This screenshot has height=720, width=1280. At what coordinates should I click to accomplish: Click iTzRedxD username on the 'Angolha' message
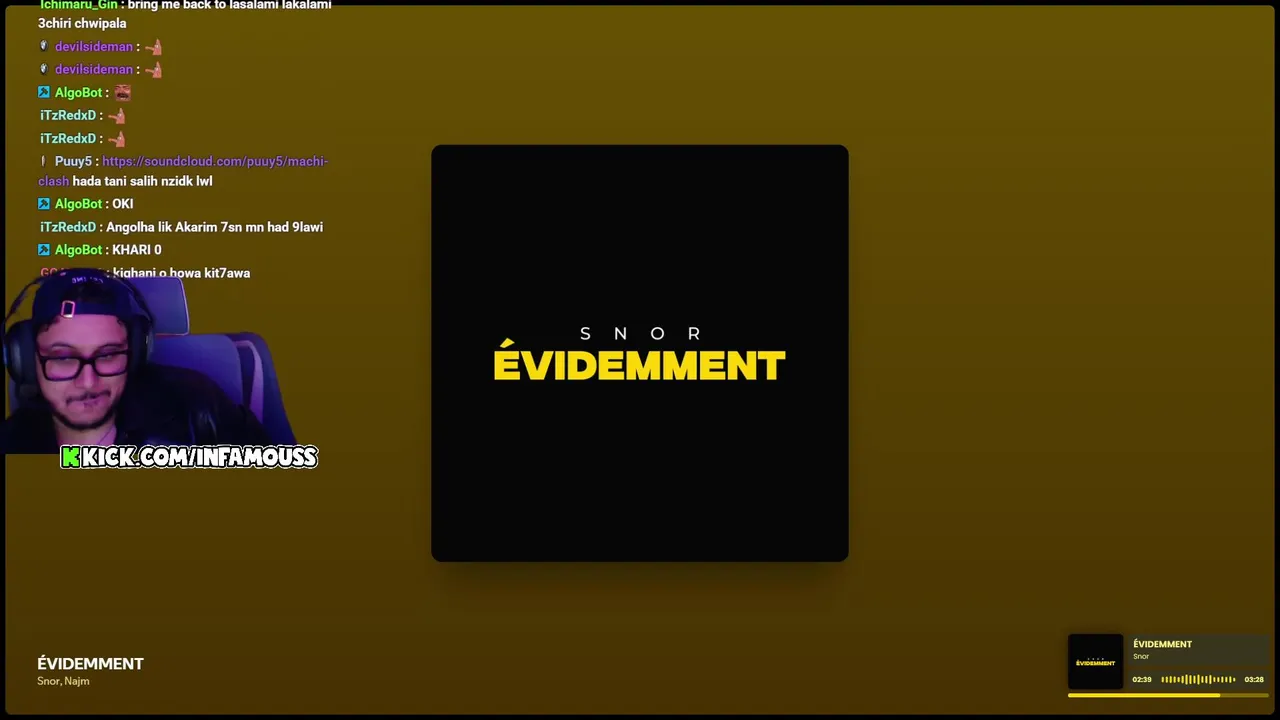click(x=68, y=227)
